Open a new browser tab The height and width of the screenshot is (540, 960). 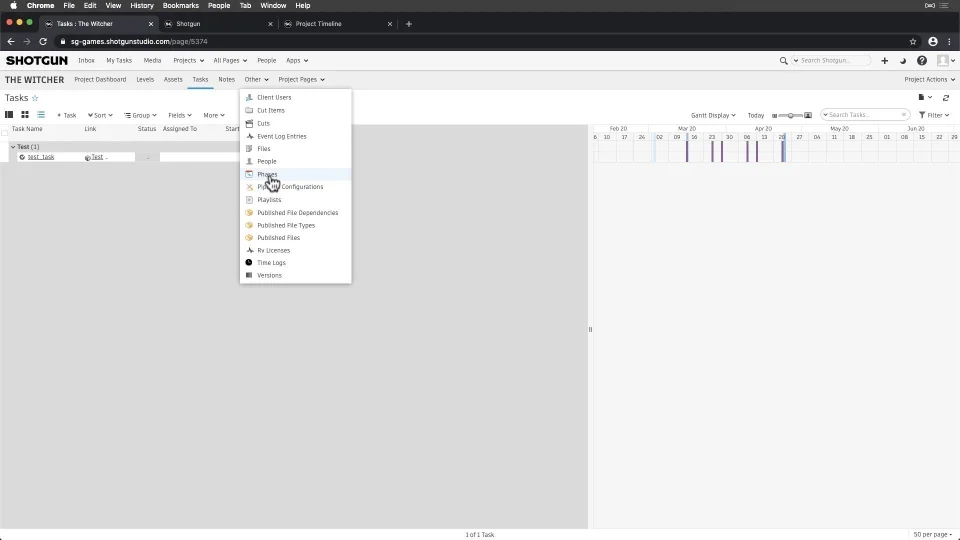(408, 24)
